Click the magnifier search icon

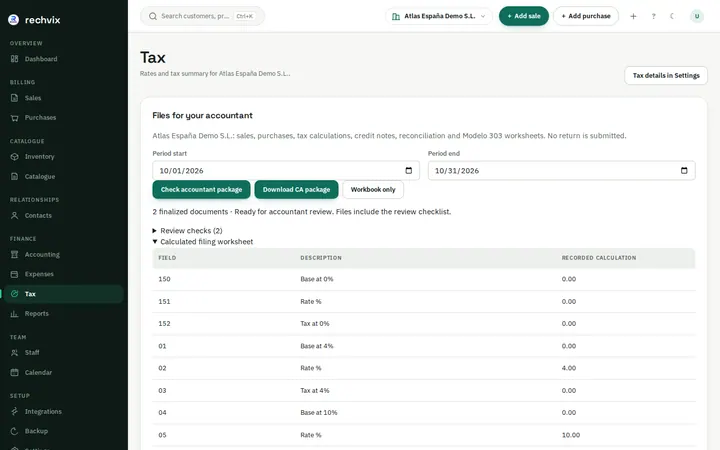coord(153,16)
